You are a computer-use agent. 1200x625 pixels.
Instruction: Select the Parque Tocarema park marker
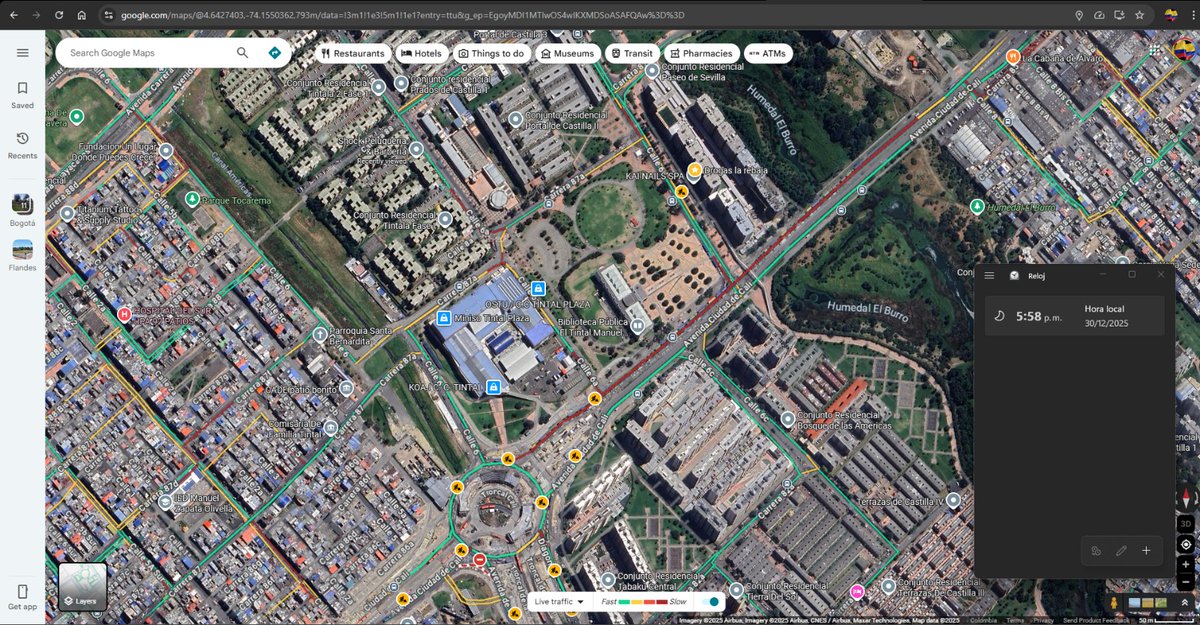pyautogui.click(x=192, y=199)
